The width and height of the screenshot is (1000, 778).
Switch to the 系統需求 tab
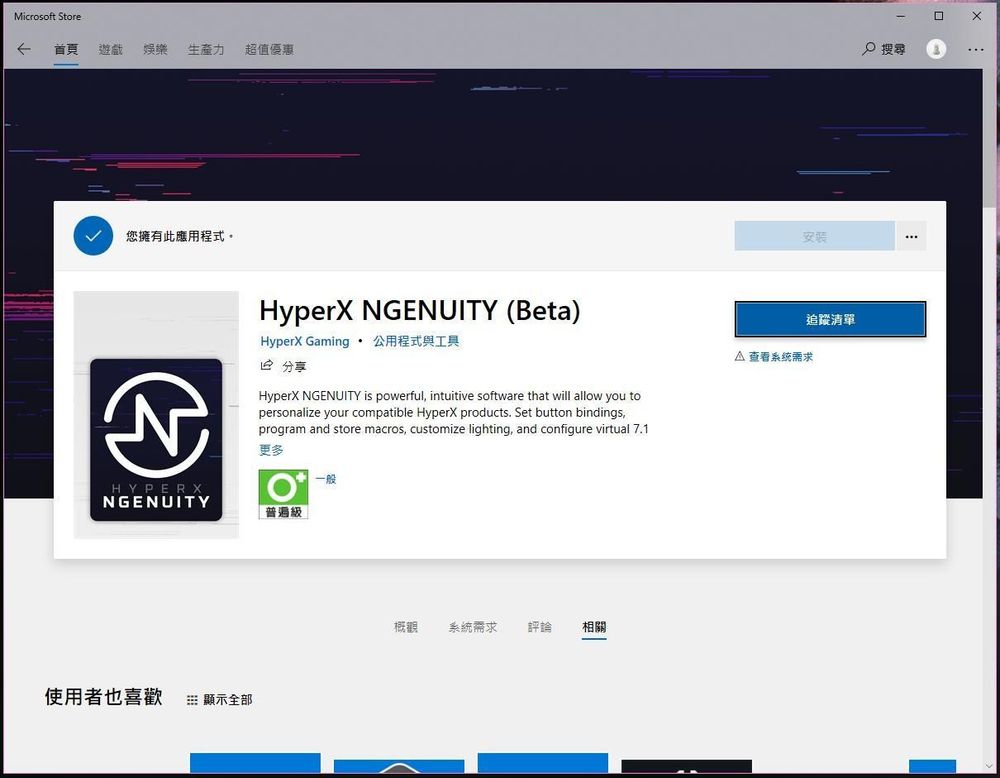tap(472, 627)
